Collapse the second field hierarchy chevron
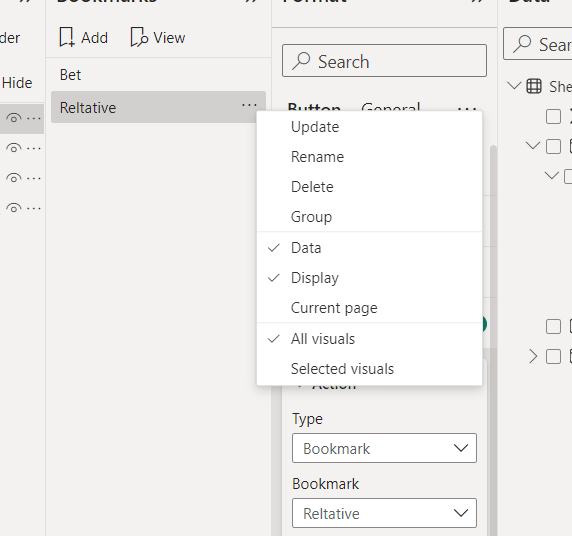This screenshot has width=572, height=536. 533,146
